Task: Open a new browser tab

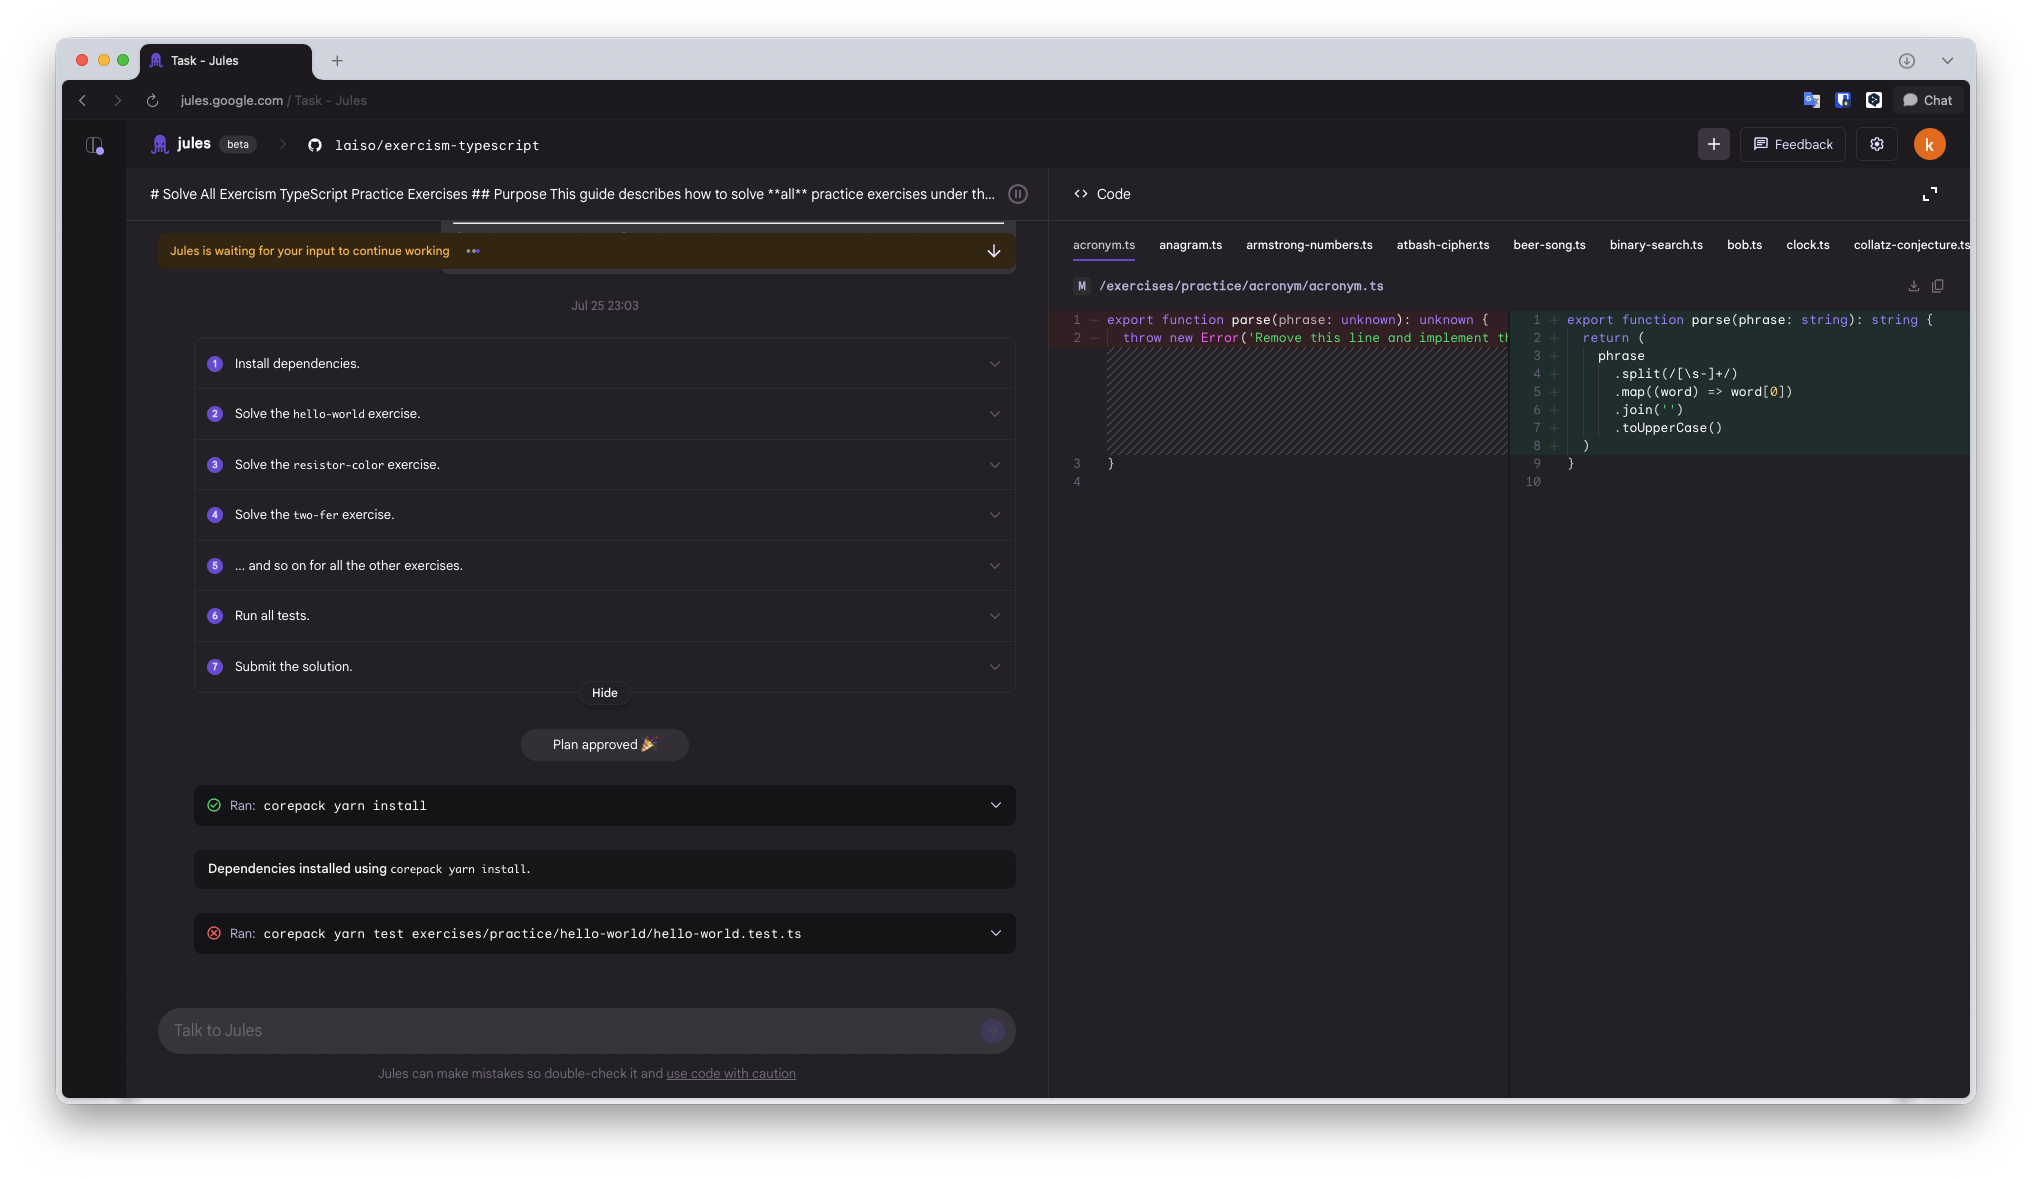Action: click(337, 61)
